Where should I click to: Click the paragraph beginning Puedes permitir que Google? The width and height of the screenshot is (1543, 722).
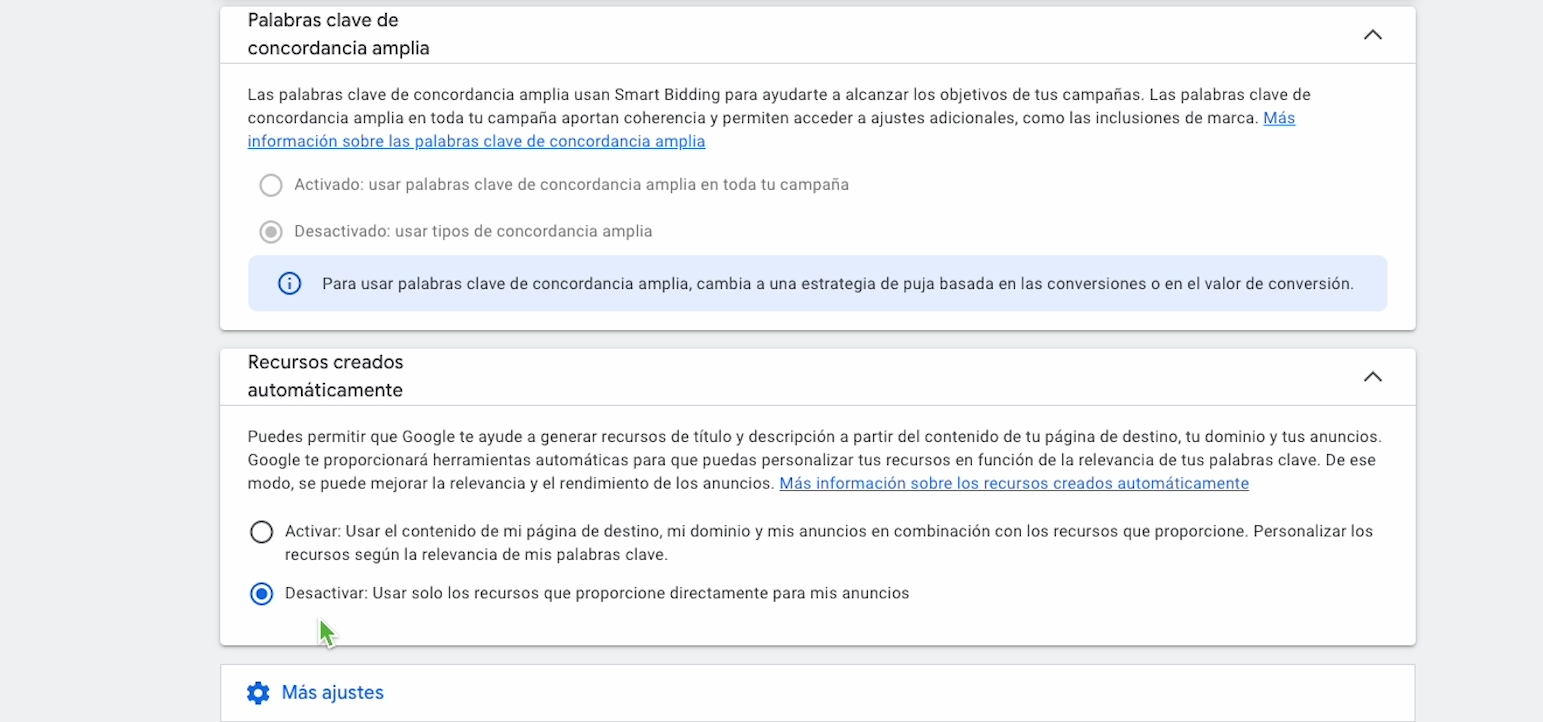coord(814,461)
